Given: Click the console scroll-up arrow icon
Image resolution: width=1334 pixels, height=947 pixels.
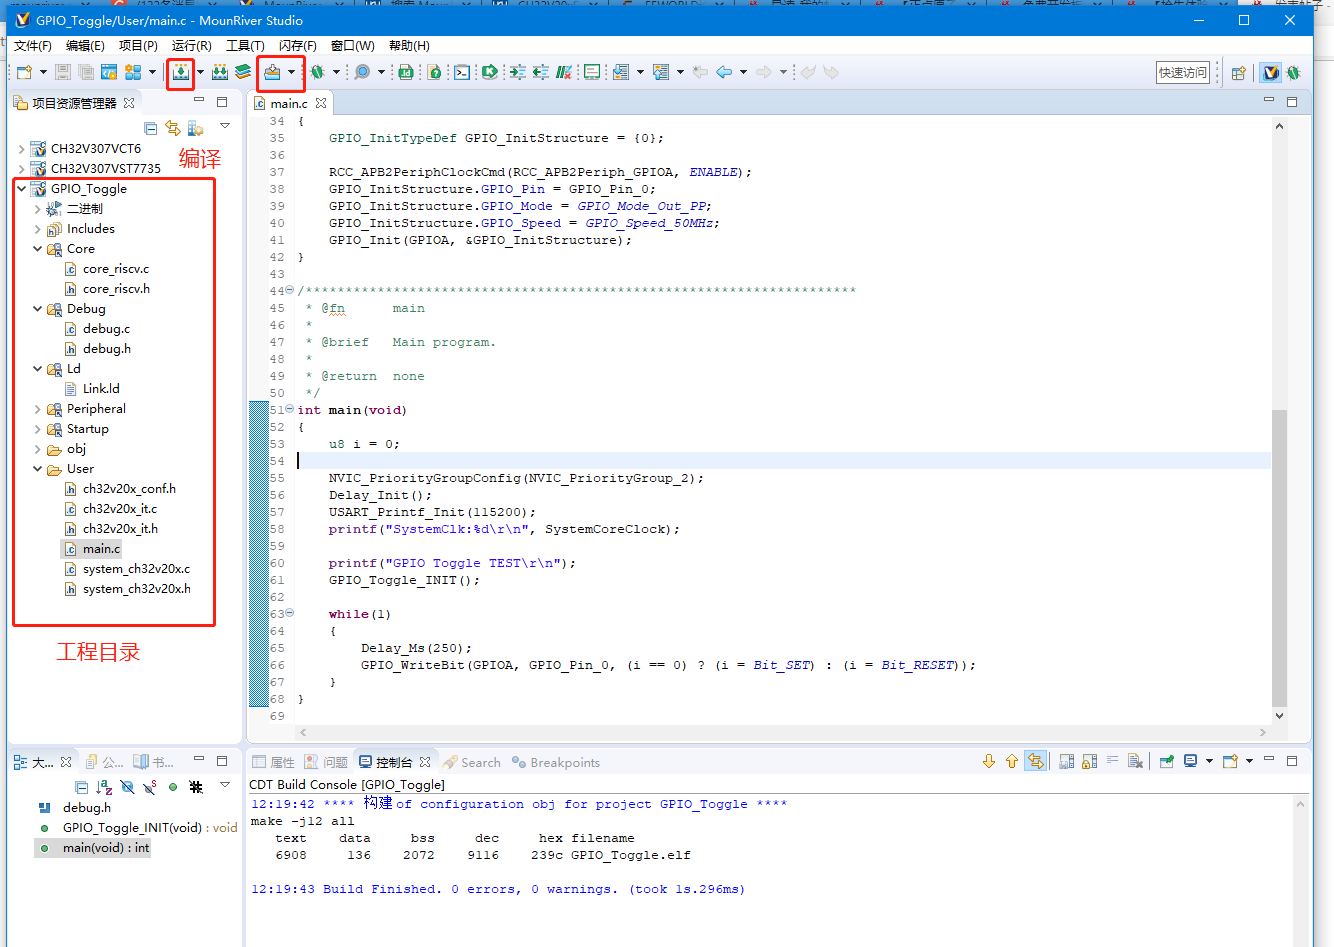Looking at the screenshot, I should coord(1012,762).
